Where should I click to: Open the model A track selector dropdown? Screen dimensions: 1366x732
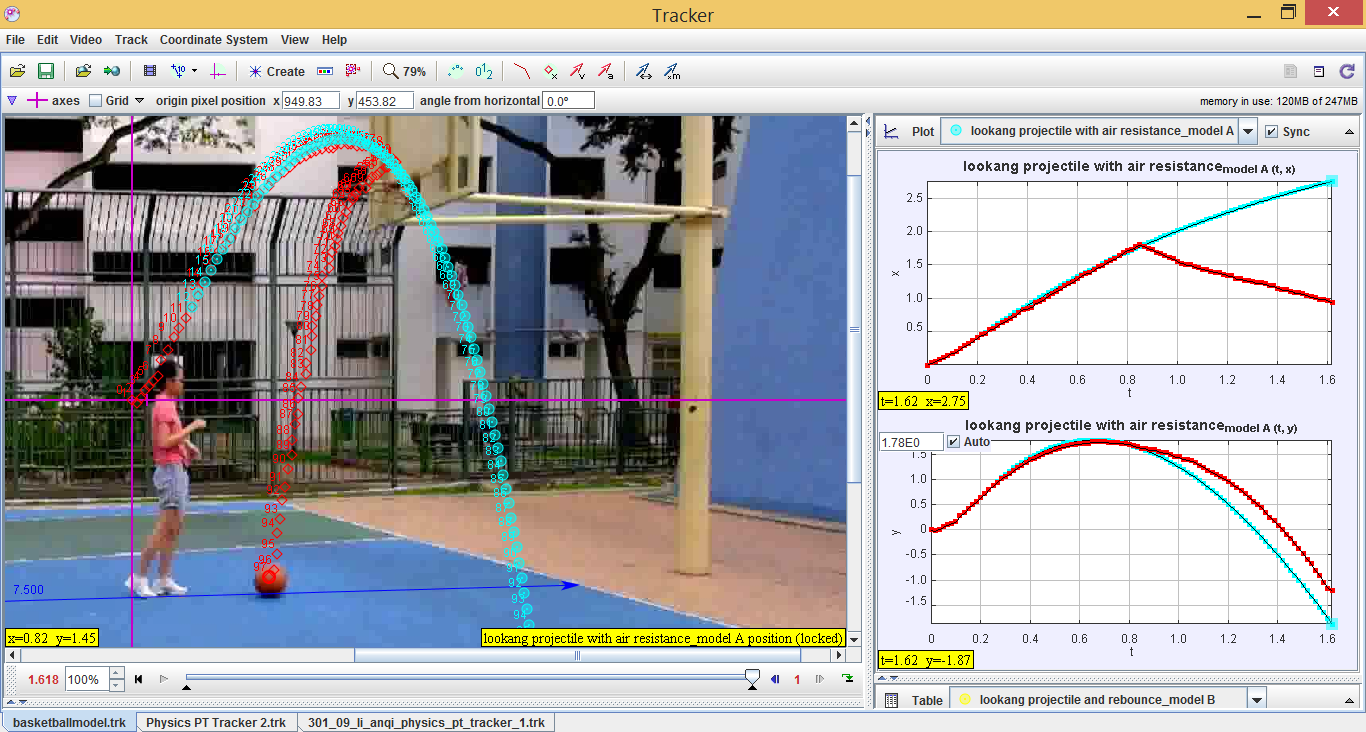tap(1246, 131)
